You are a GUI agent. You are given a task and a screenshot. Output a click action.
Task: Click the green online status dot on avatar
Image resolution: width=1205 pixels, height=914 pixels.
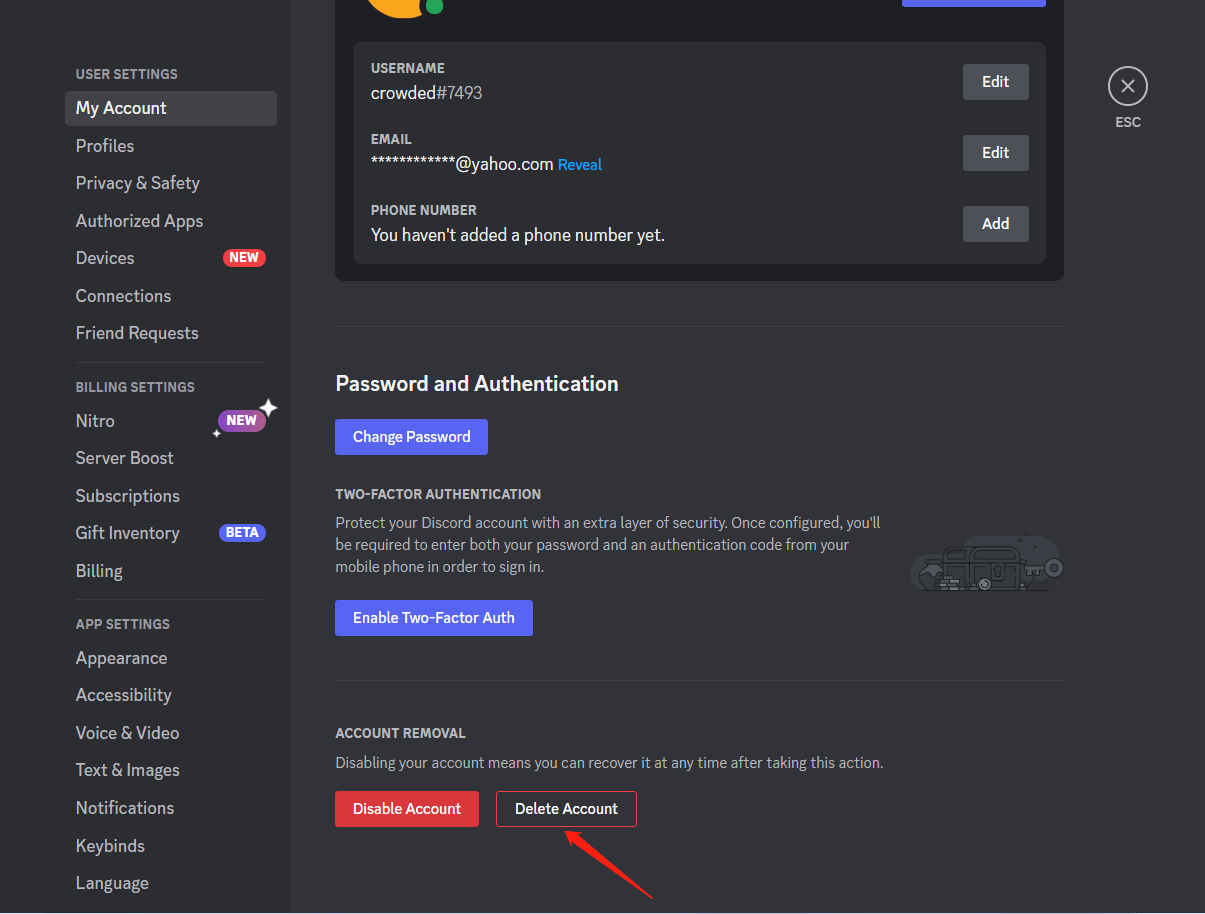[x=434, y=6]
